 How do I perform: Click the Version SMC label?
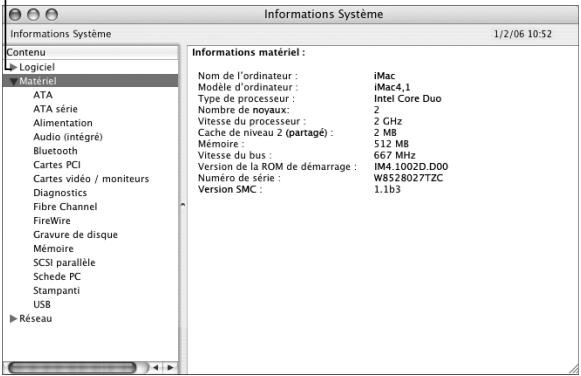pyautogui.click(x=230, y=189)
